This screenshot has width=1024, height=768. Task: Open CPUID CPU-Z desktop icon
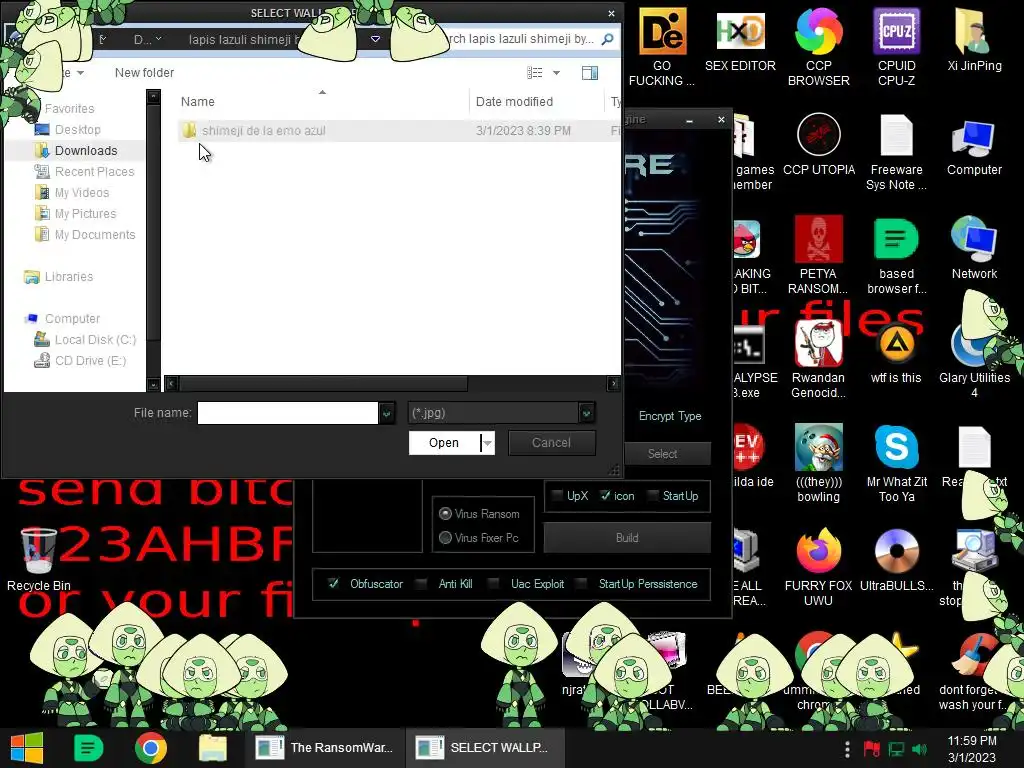[896, 47]
